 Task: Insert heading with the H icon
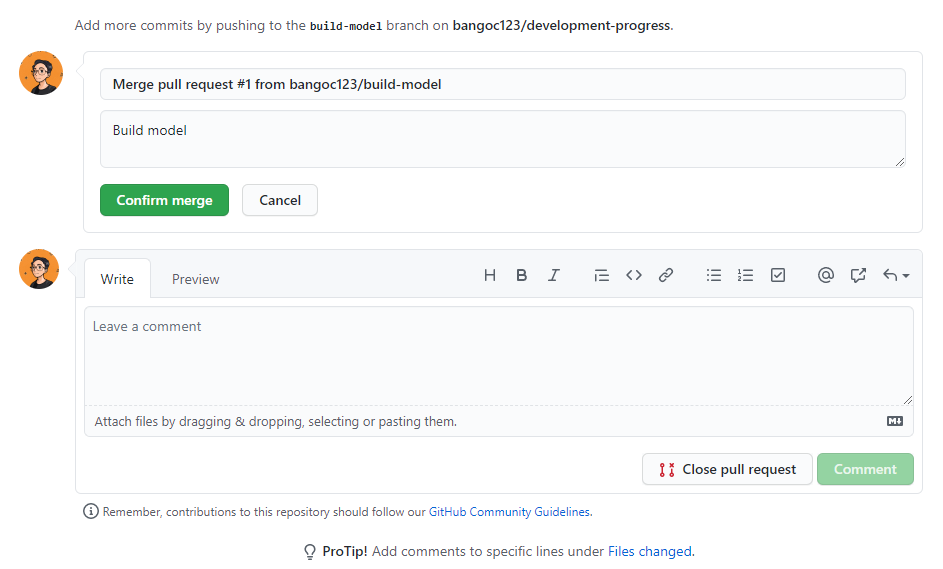(x=490, y=275)
